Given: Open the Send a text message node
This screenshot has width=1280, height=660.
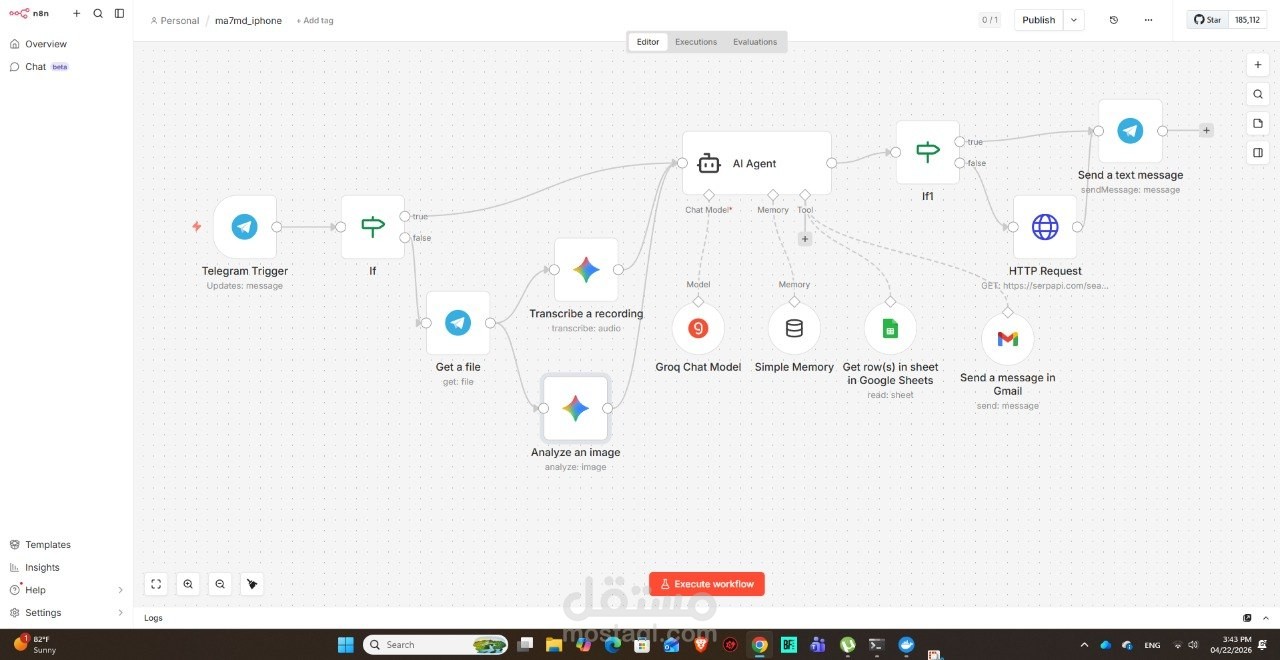Looking at the screenshot, I should point(1130,131).
